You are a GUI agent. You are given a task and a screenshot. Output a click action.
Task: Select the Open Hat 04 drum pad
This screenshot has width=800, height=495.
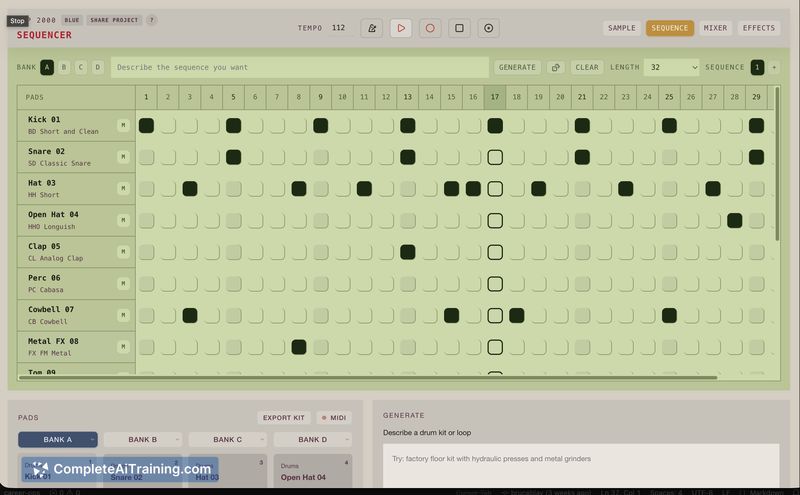pyautogui.click(x=313, y=471)
